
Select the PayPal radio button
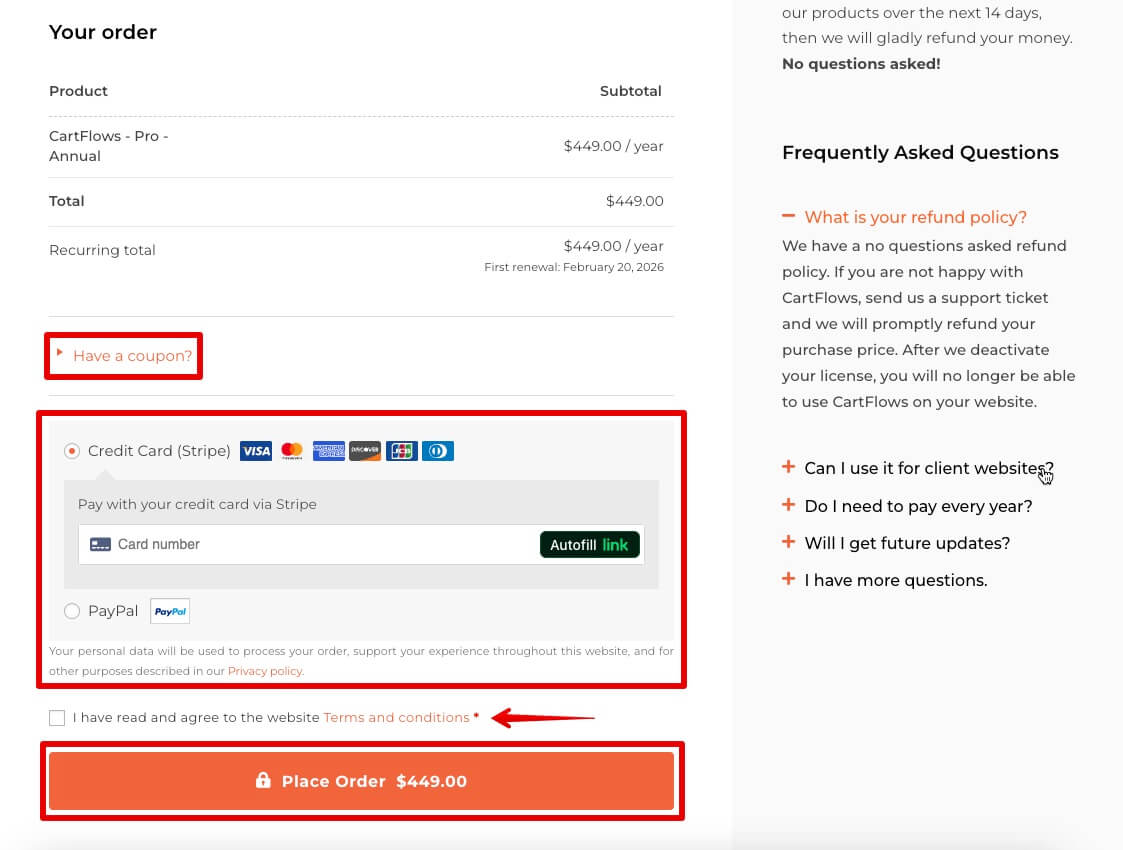click(72, 611)
